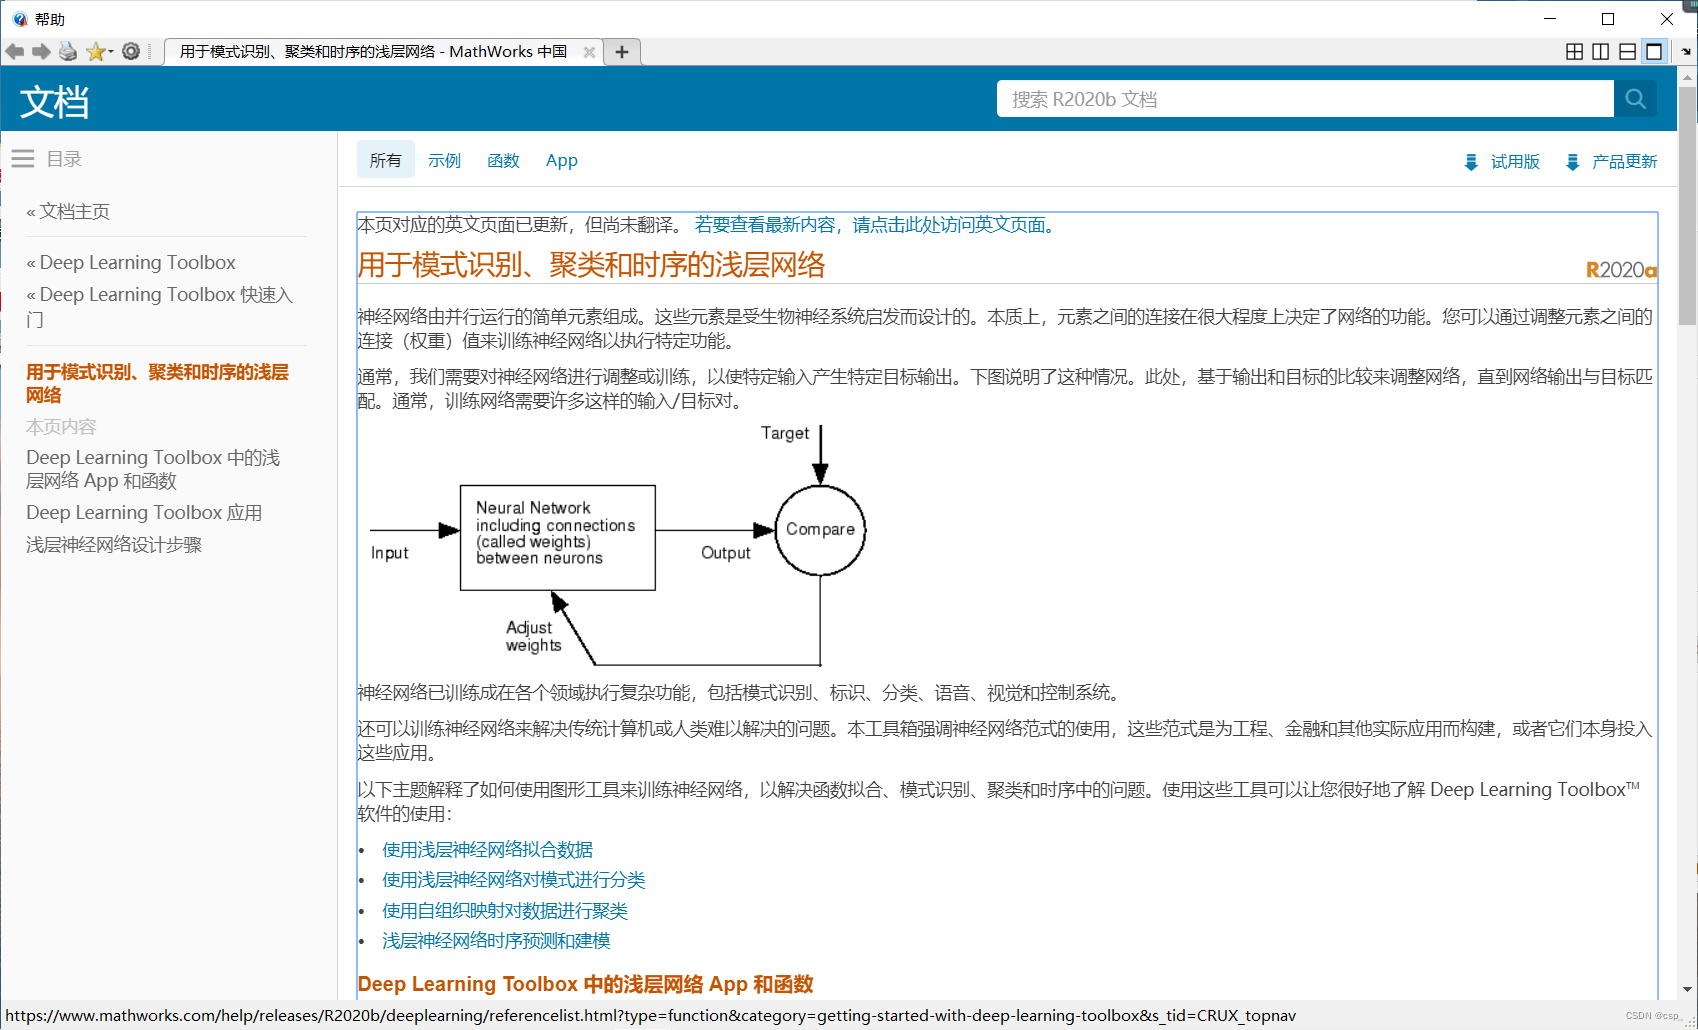Select the 用于模式识别 browser tab
1698x1030 pixels.
pyautogui.click(x=373, y=52)
